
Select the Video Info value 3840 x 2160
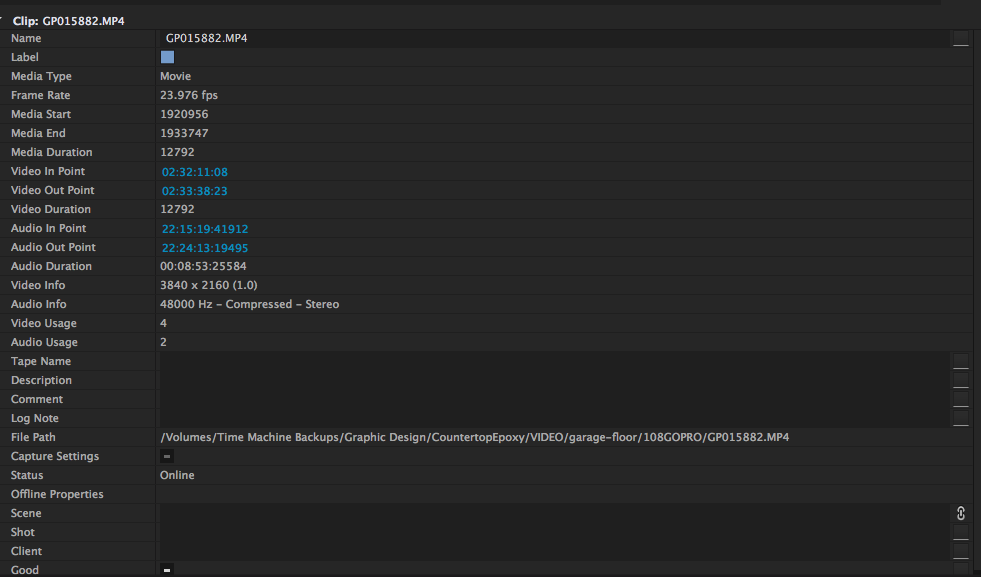click(208, 285)
